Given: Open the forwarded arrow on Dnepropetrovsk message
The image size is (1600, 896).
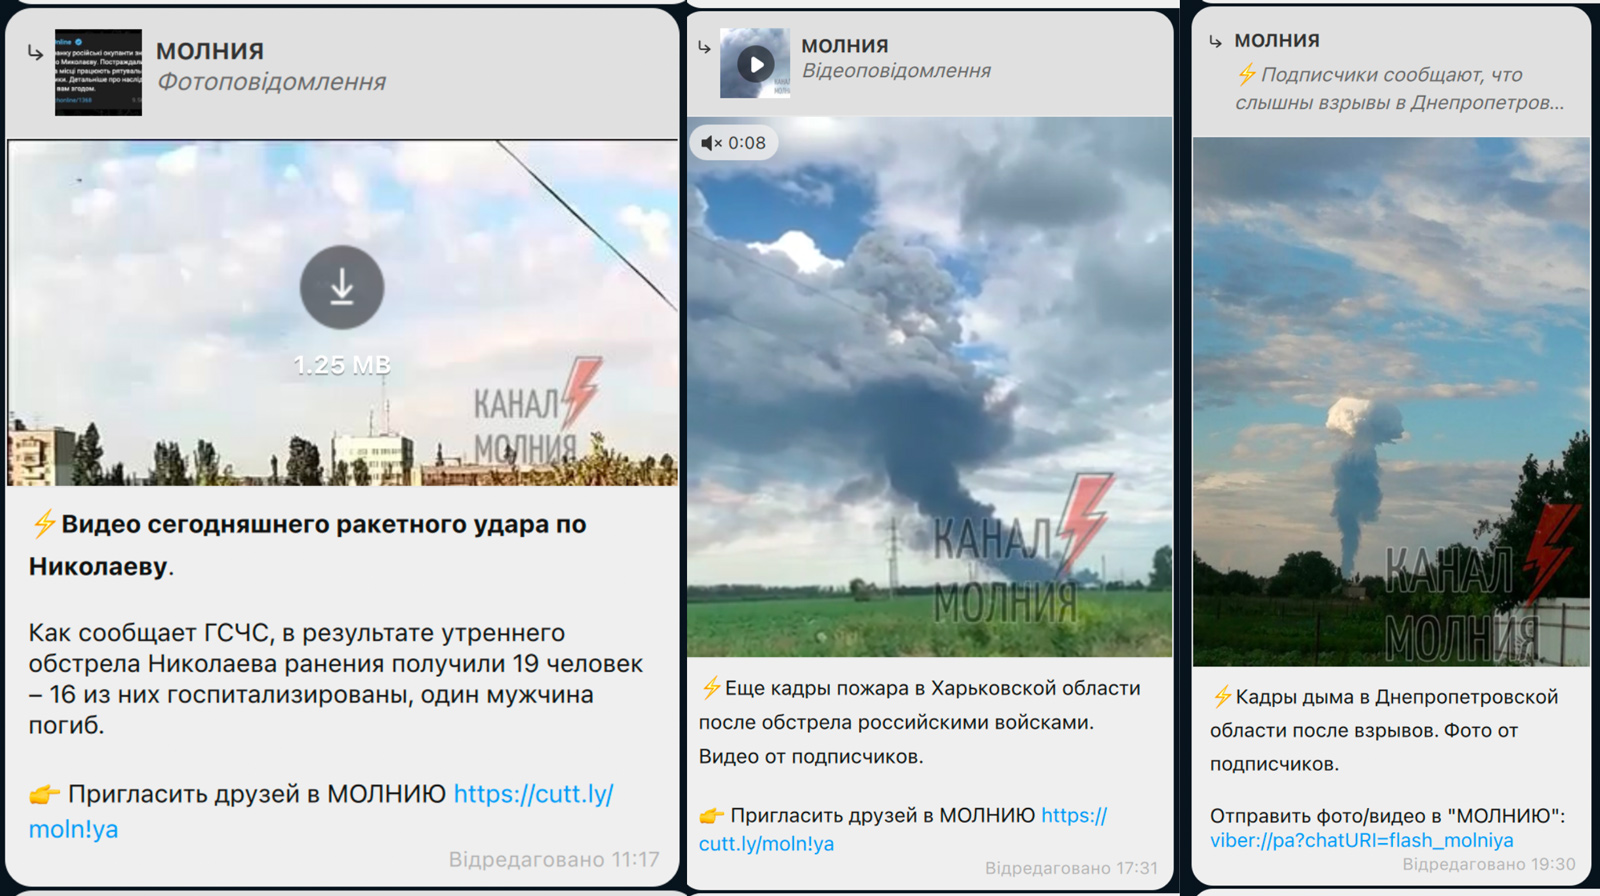Looking at the screenshot, I should point(1215,41).
